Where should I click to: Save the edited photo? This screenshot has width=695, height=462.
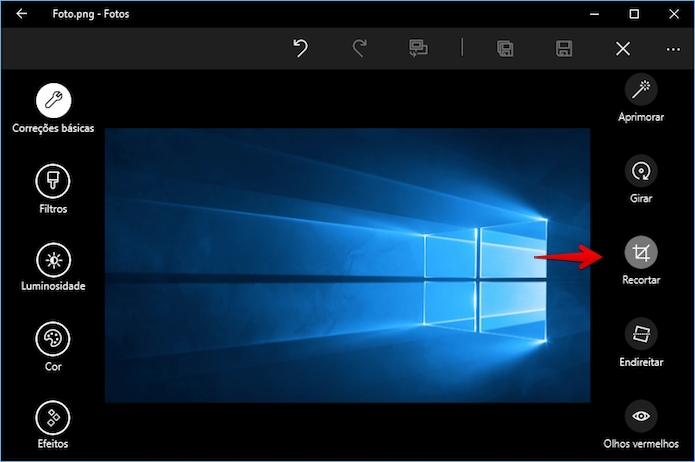pyautogui.click(x=564, y=48)
